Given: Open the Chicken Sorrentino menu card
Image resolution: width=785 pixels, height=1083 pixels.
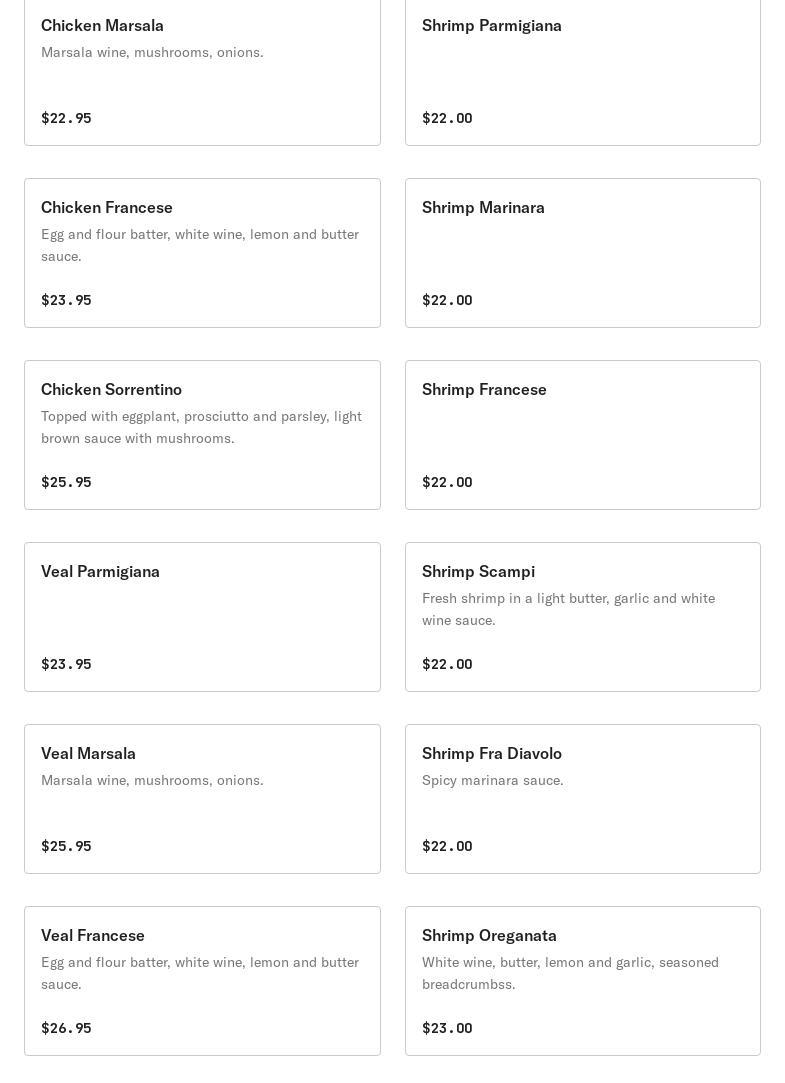Looking at the screenshot, I should 111,390.
